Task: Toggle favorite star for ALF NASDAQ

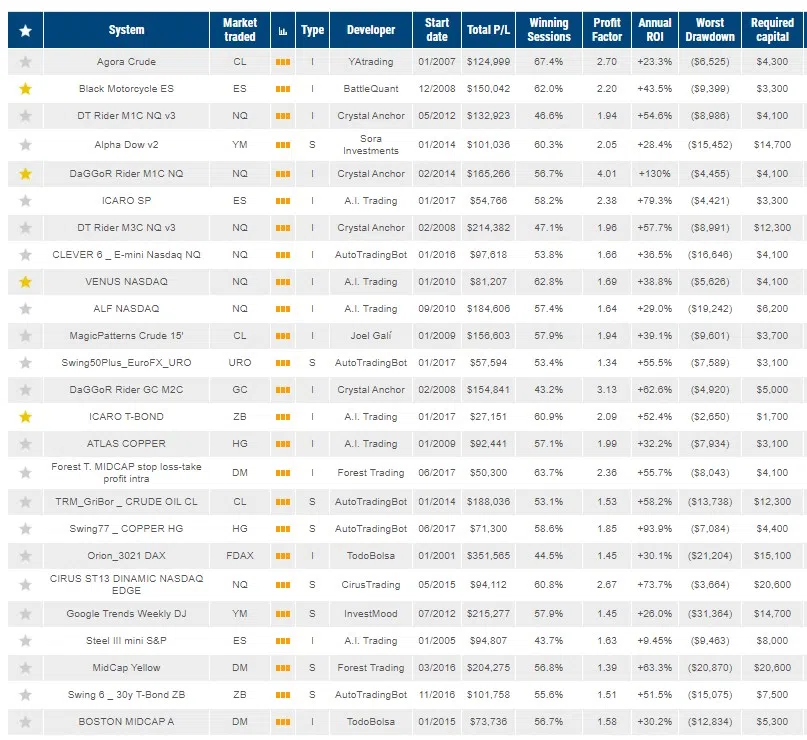Action: point(25,309)
